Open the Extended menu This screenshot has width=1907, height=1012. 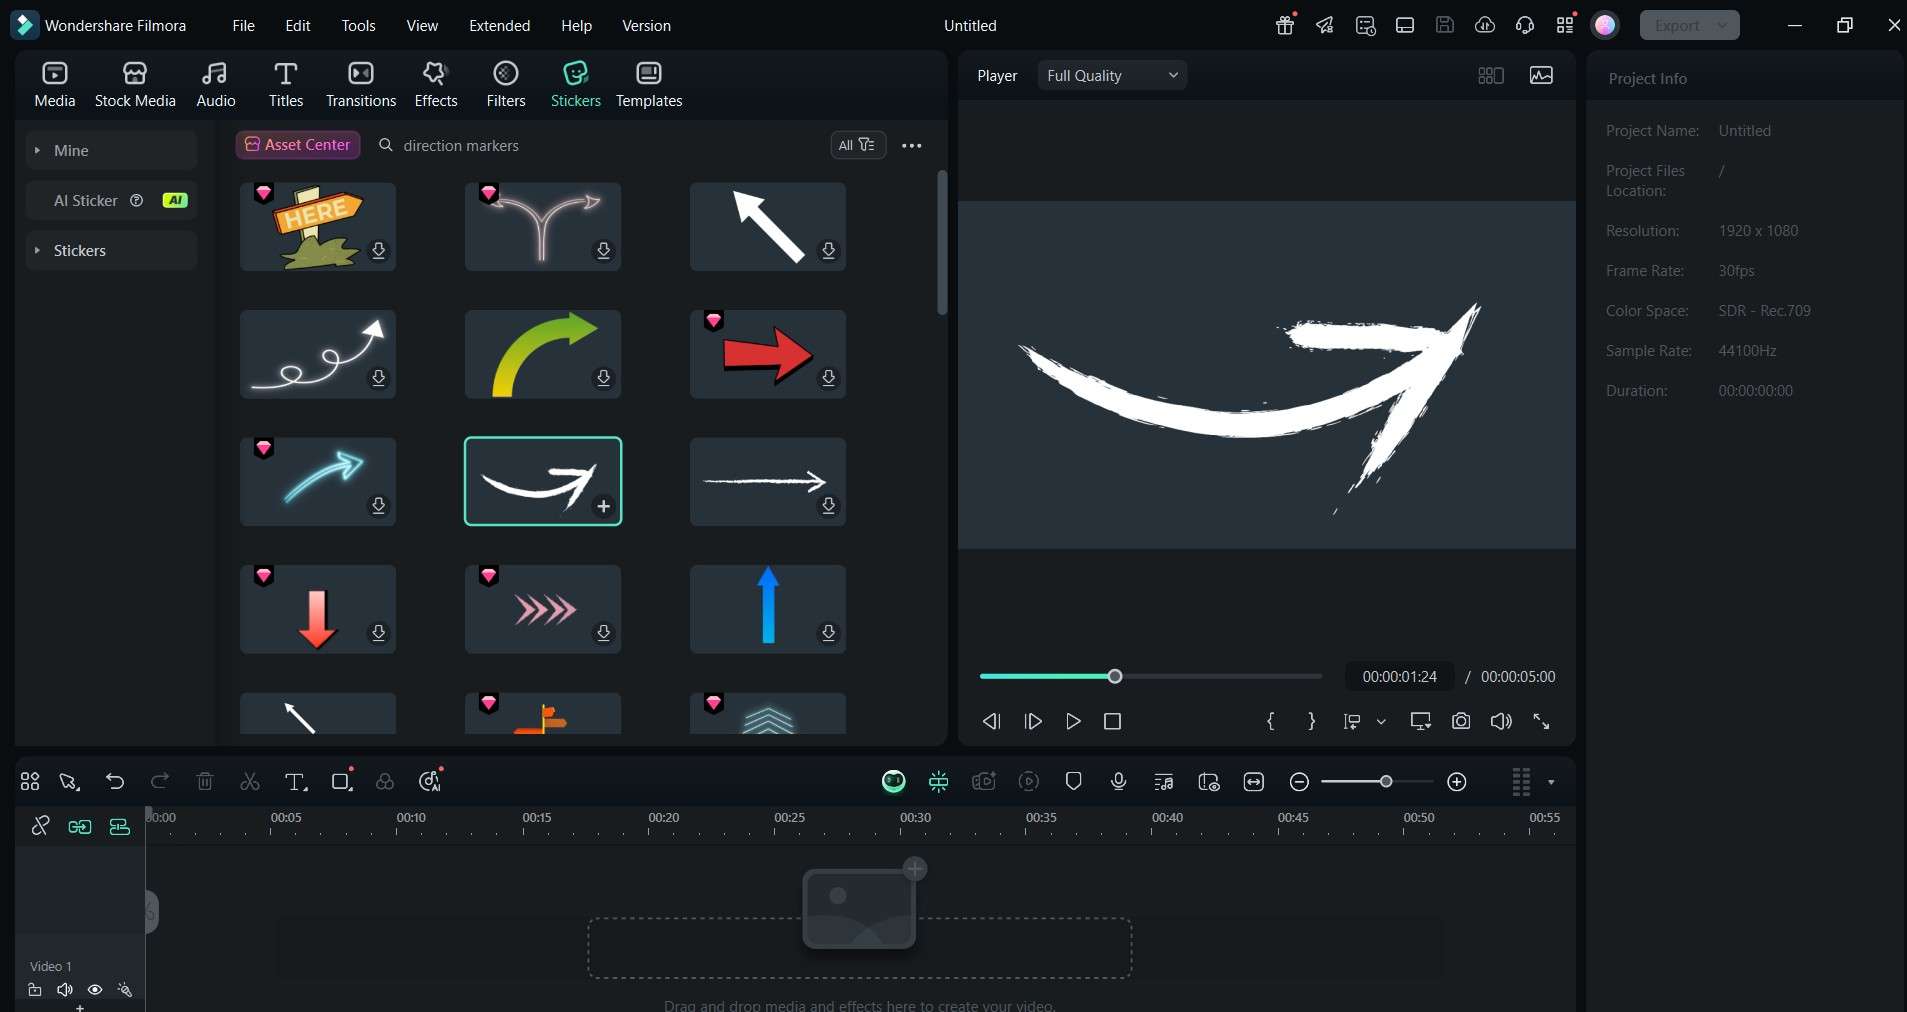tap(499, 25)
